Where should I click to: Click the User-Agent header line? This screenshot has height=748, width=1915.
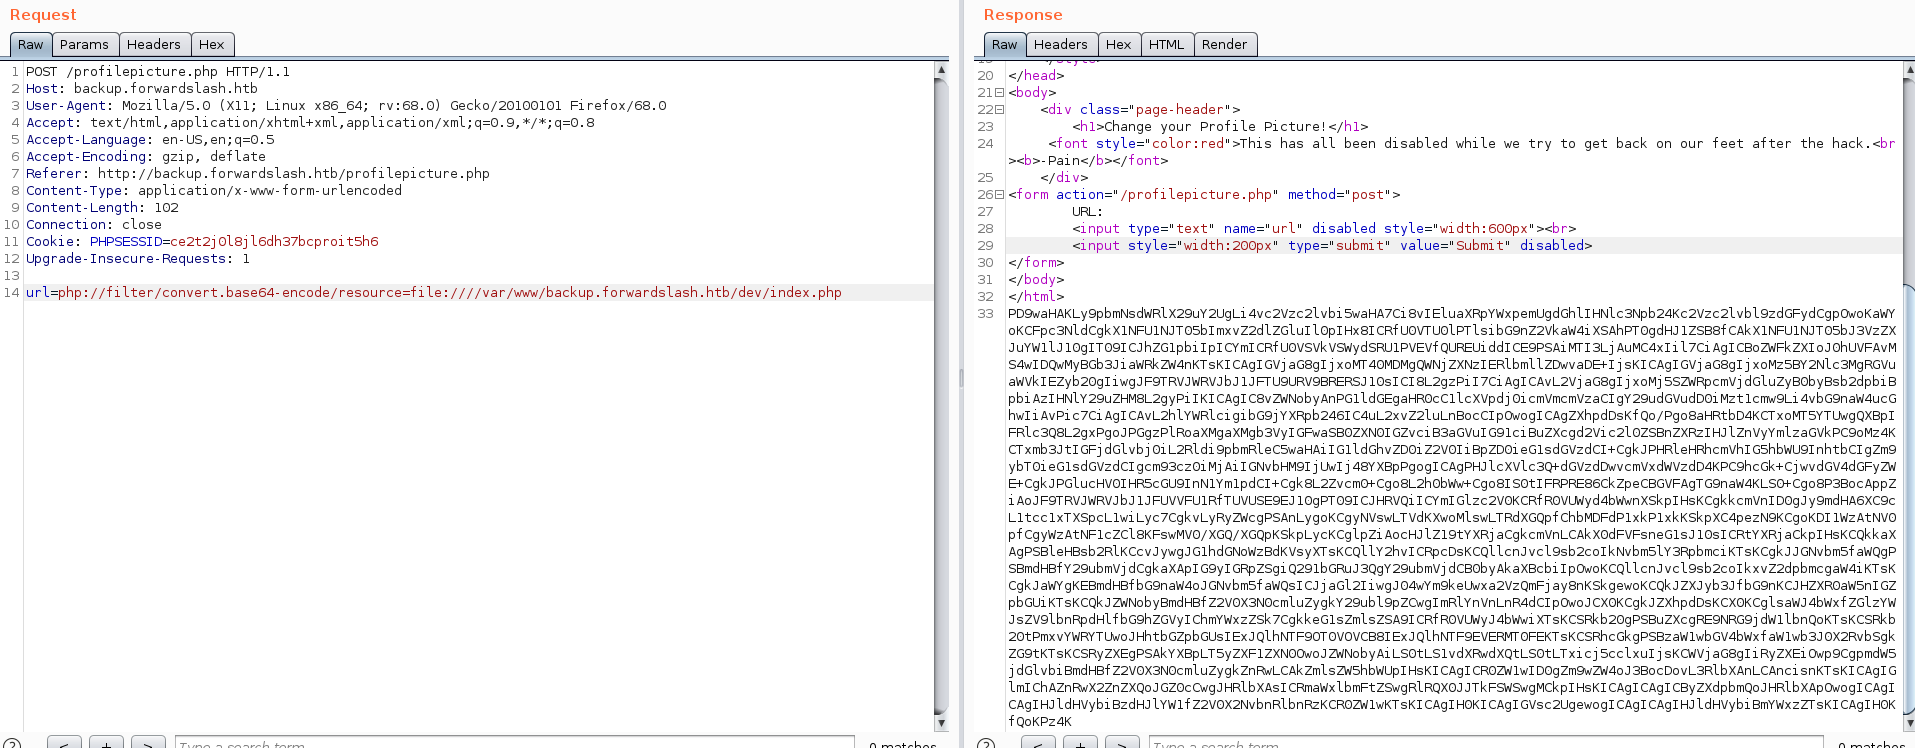[346, 106]
